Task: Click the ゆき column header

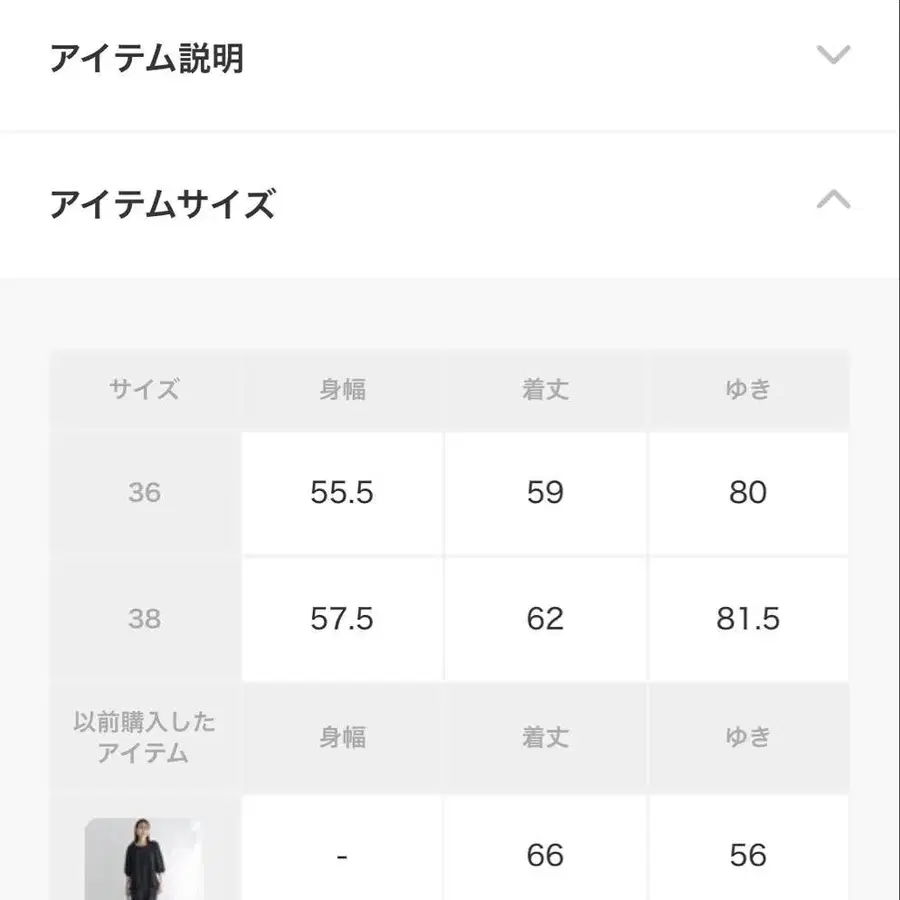Action: tap(748, 390)
